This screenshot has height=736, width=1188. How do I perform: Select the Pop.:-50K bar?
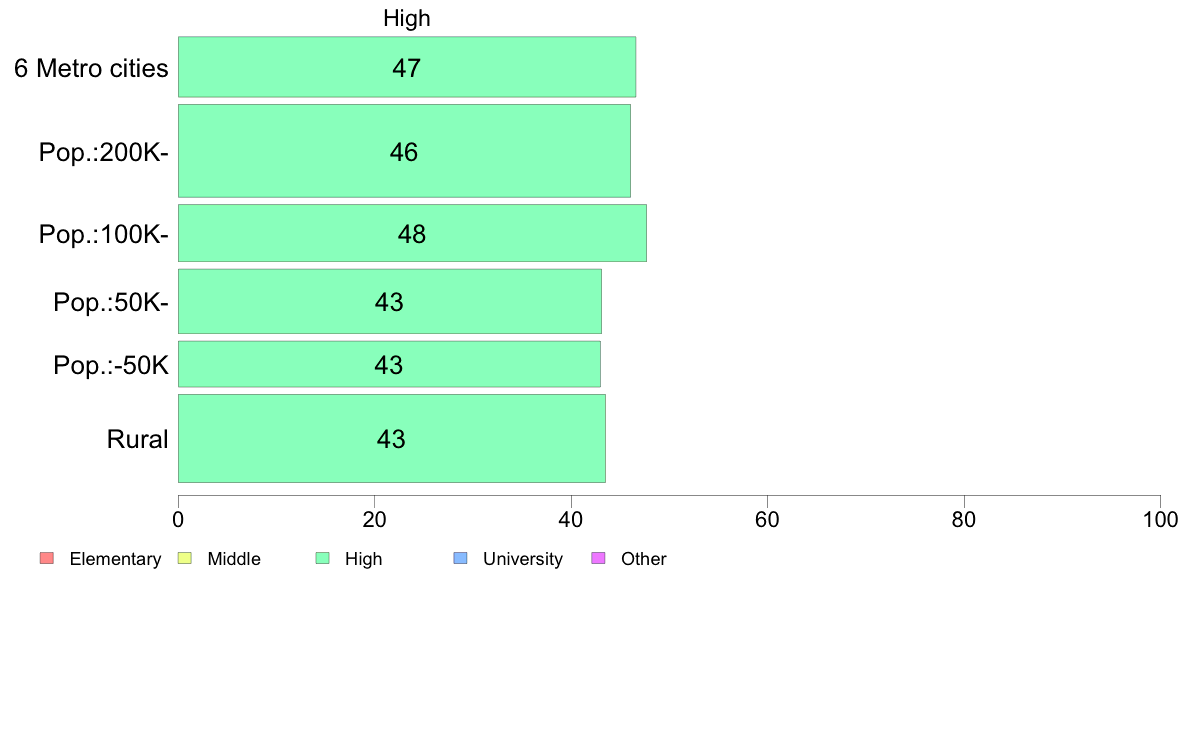[x=389, y=364]
